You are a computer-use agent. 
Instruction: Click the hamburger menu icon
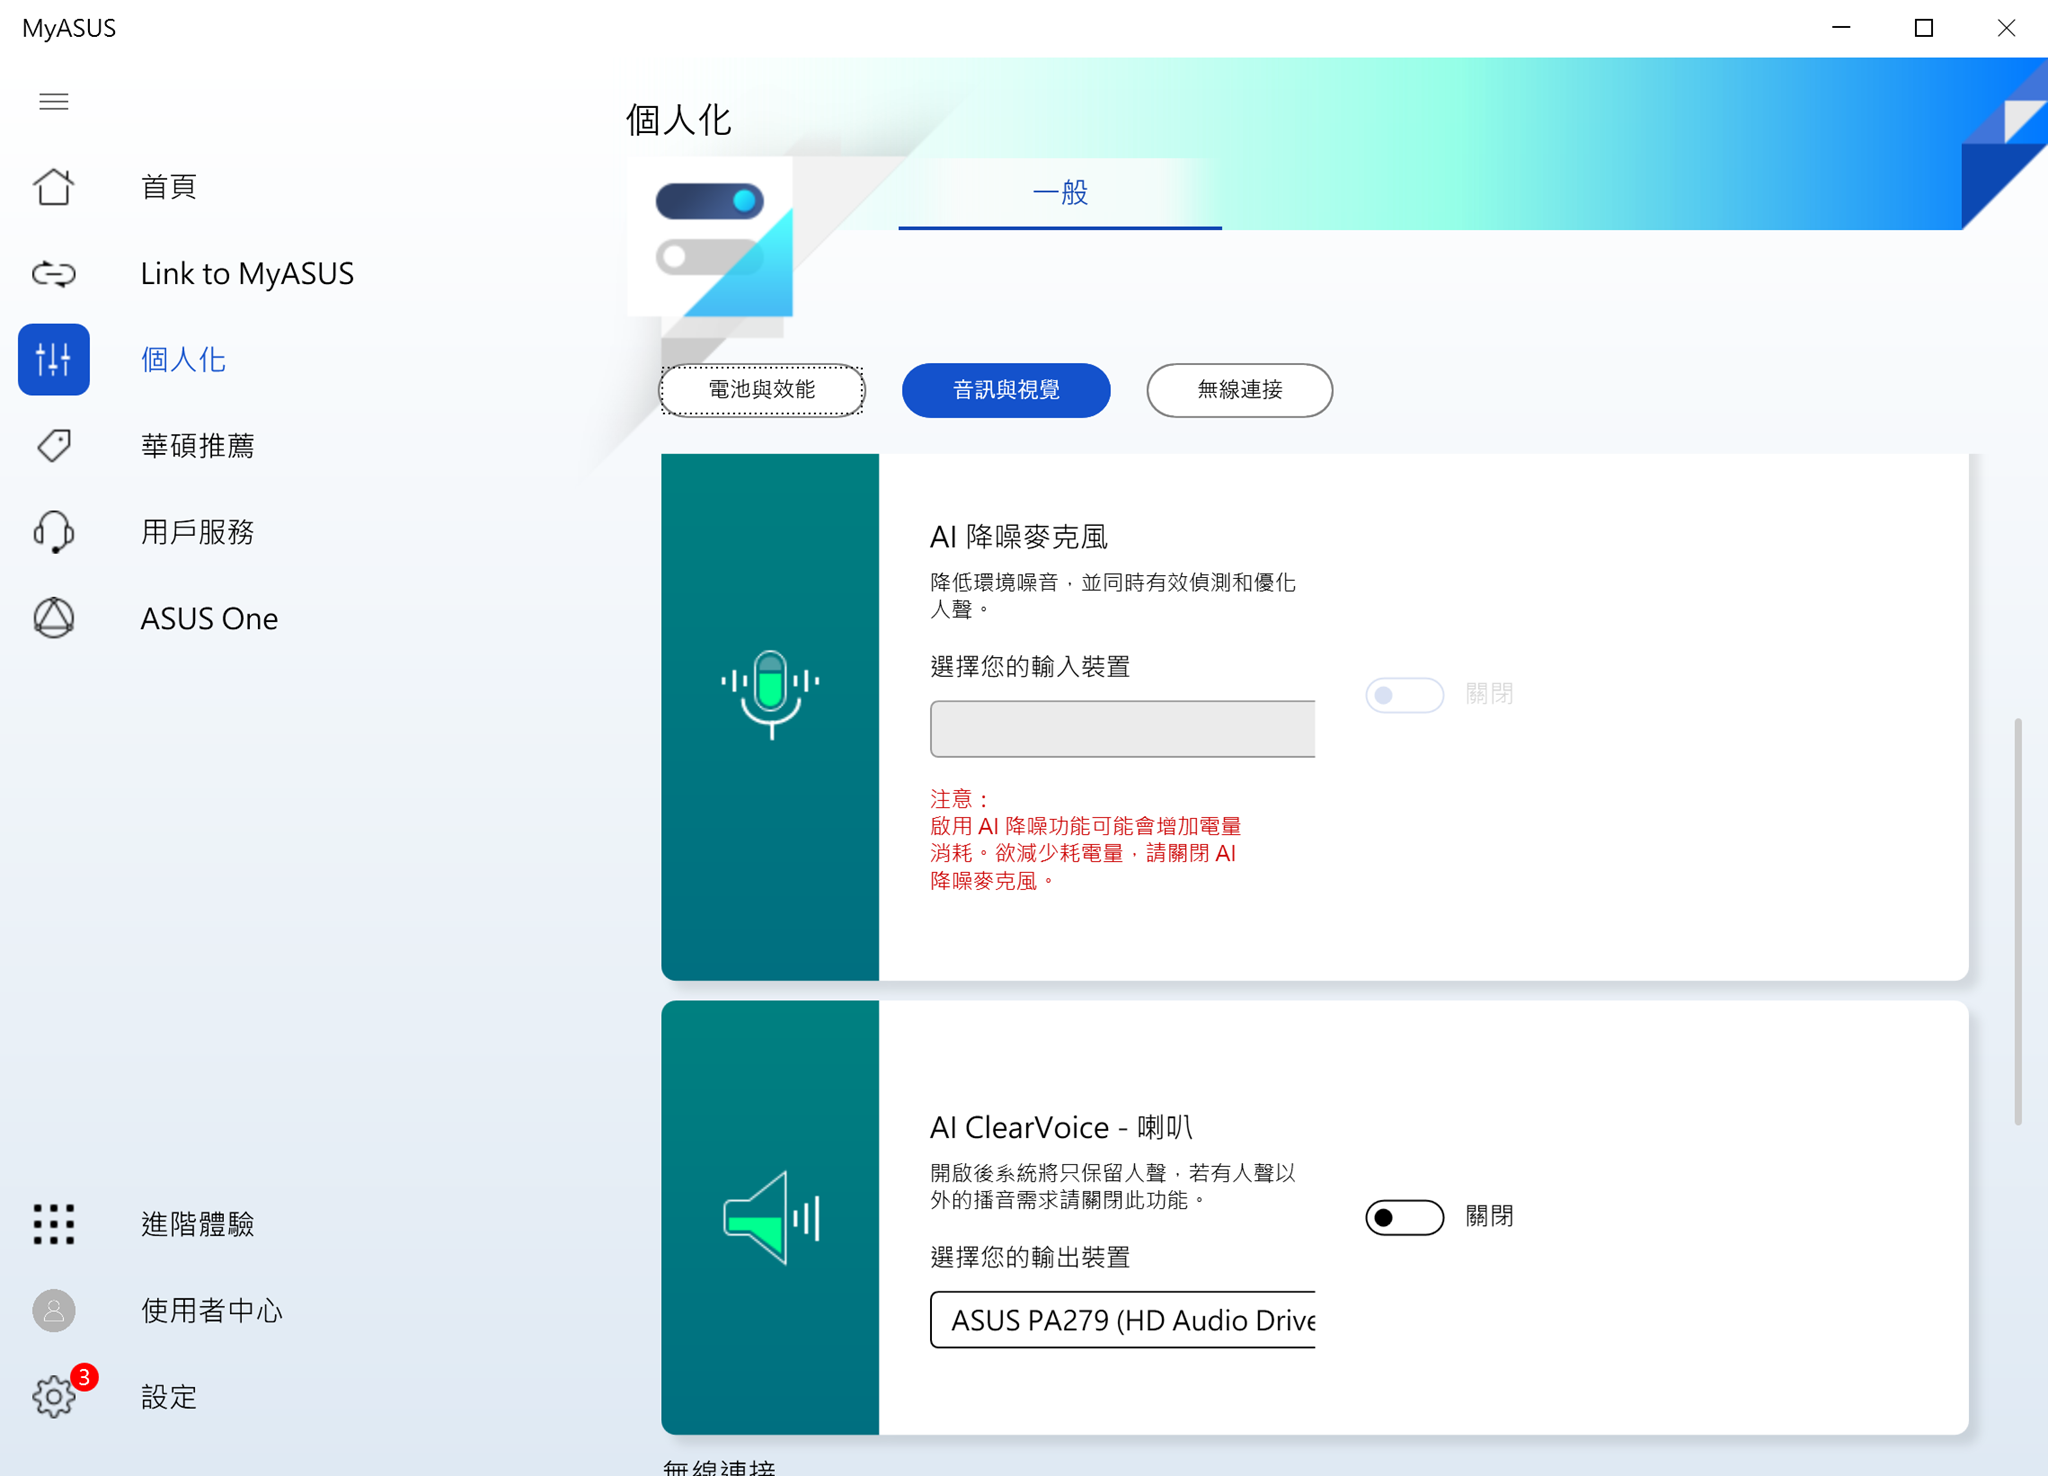(x=54, y=102)
